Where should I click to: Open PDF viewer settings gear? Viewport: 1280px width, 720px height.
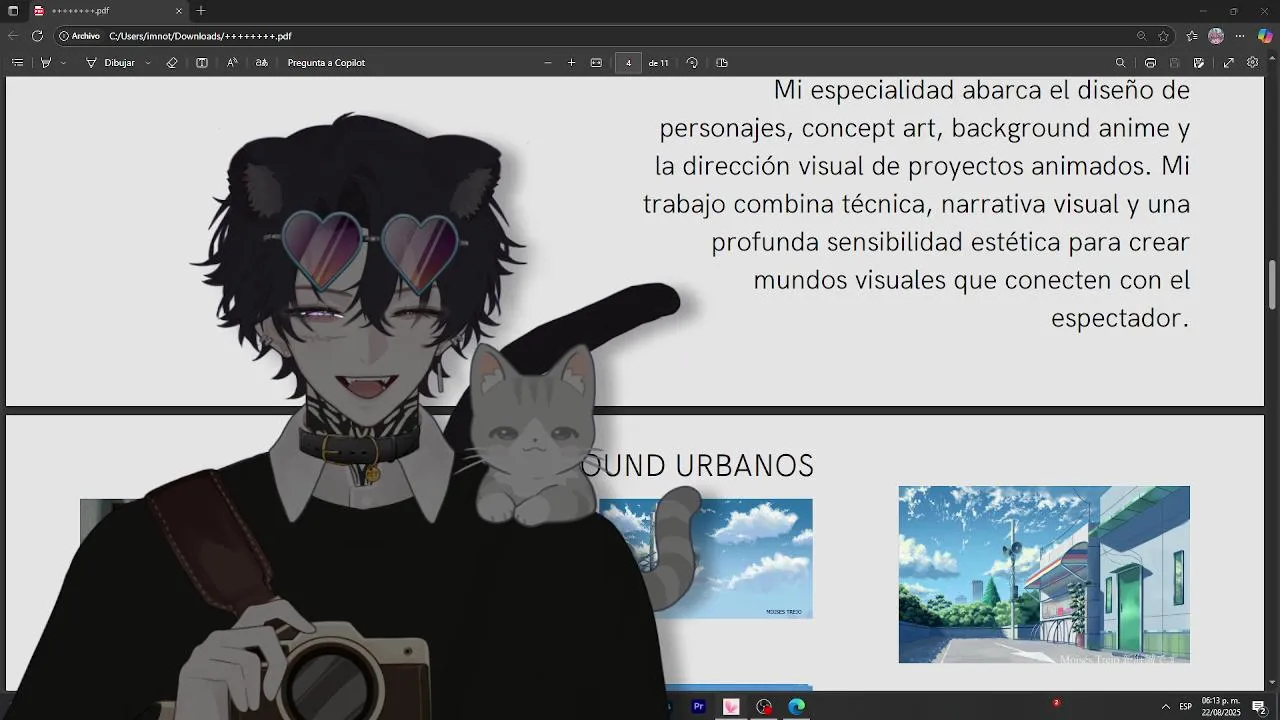pyautogui.click(x=1253, y=63)
